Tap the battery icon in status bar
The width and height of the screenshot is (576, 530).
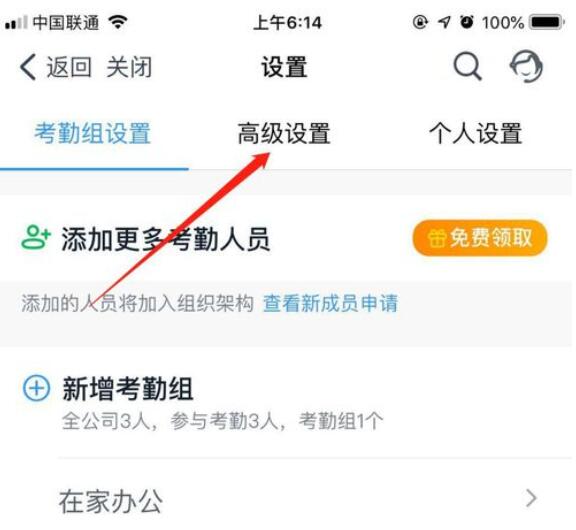point(547,22)
